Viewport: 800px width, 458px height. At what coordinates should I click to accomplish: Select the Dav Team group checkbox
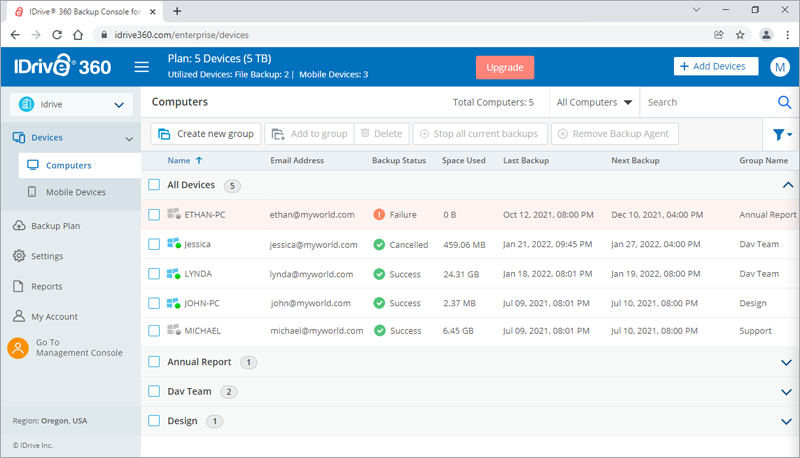(x=154, y=391)
